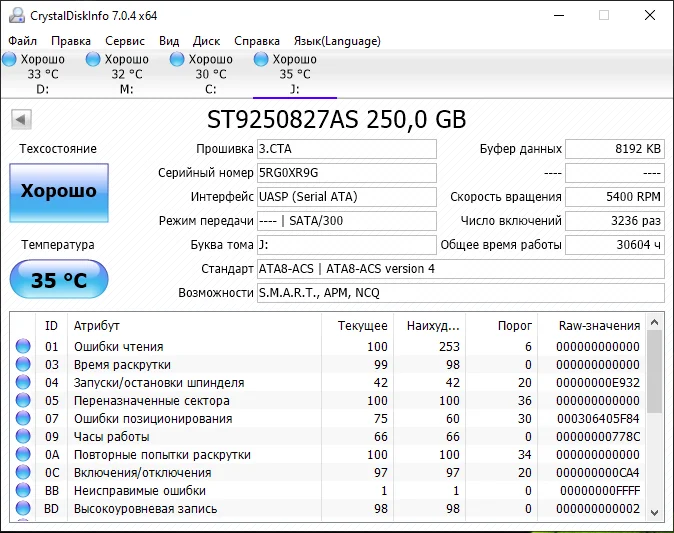Select the Ошибки чтения attribute row text

119,346
